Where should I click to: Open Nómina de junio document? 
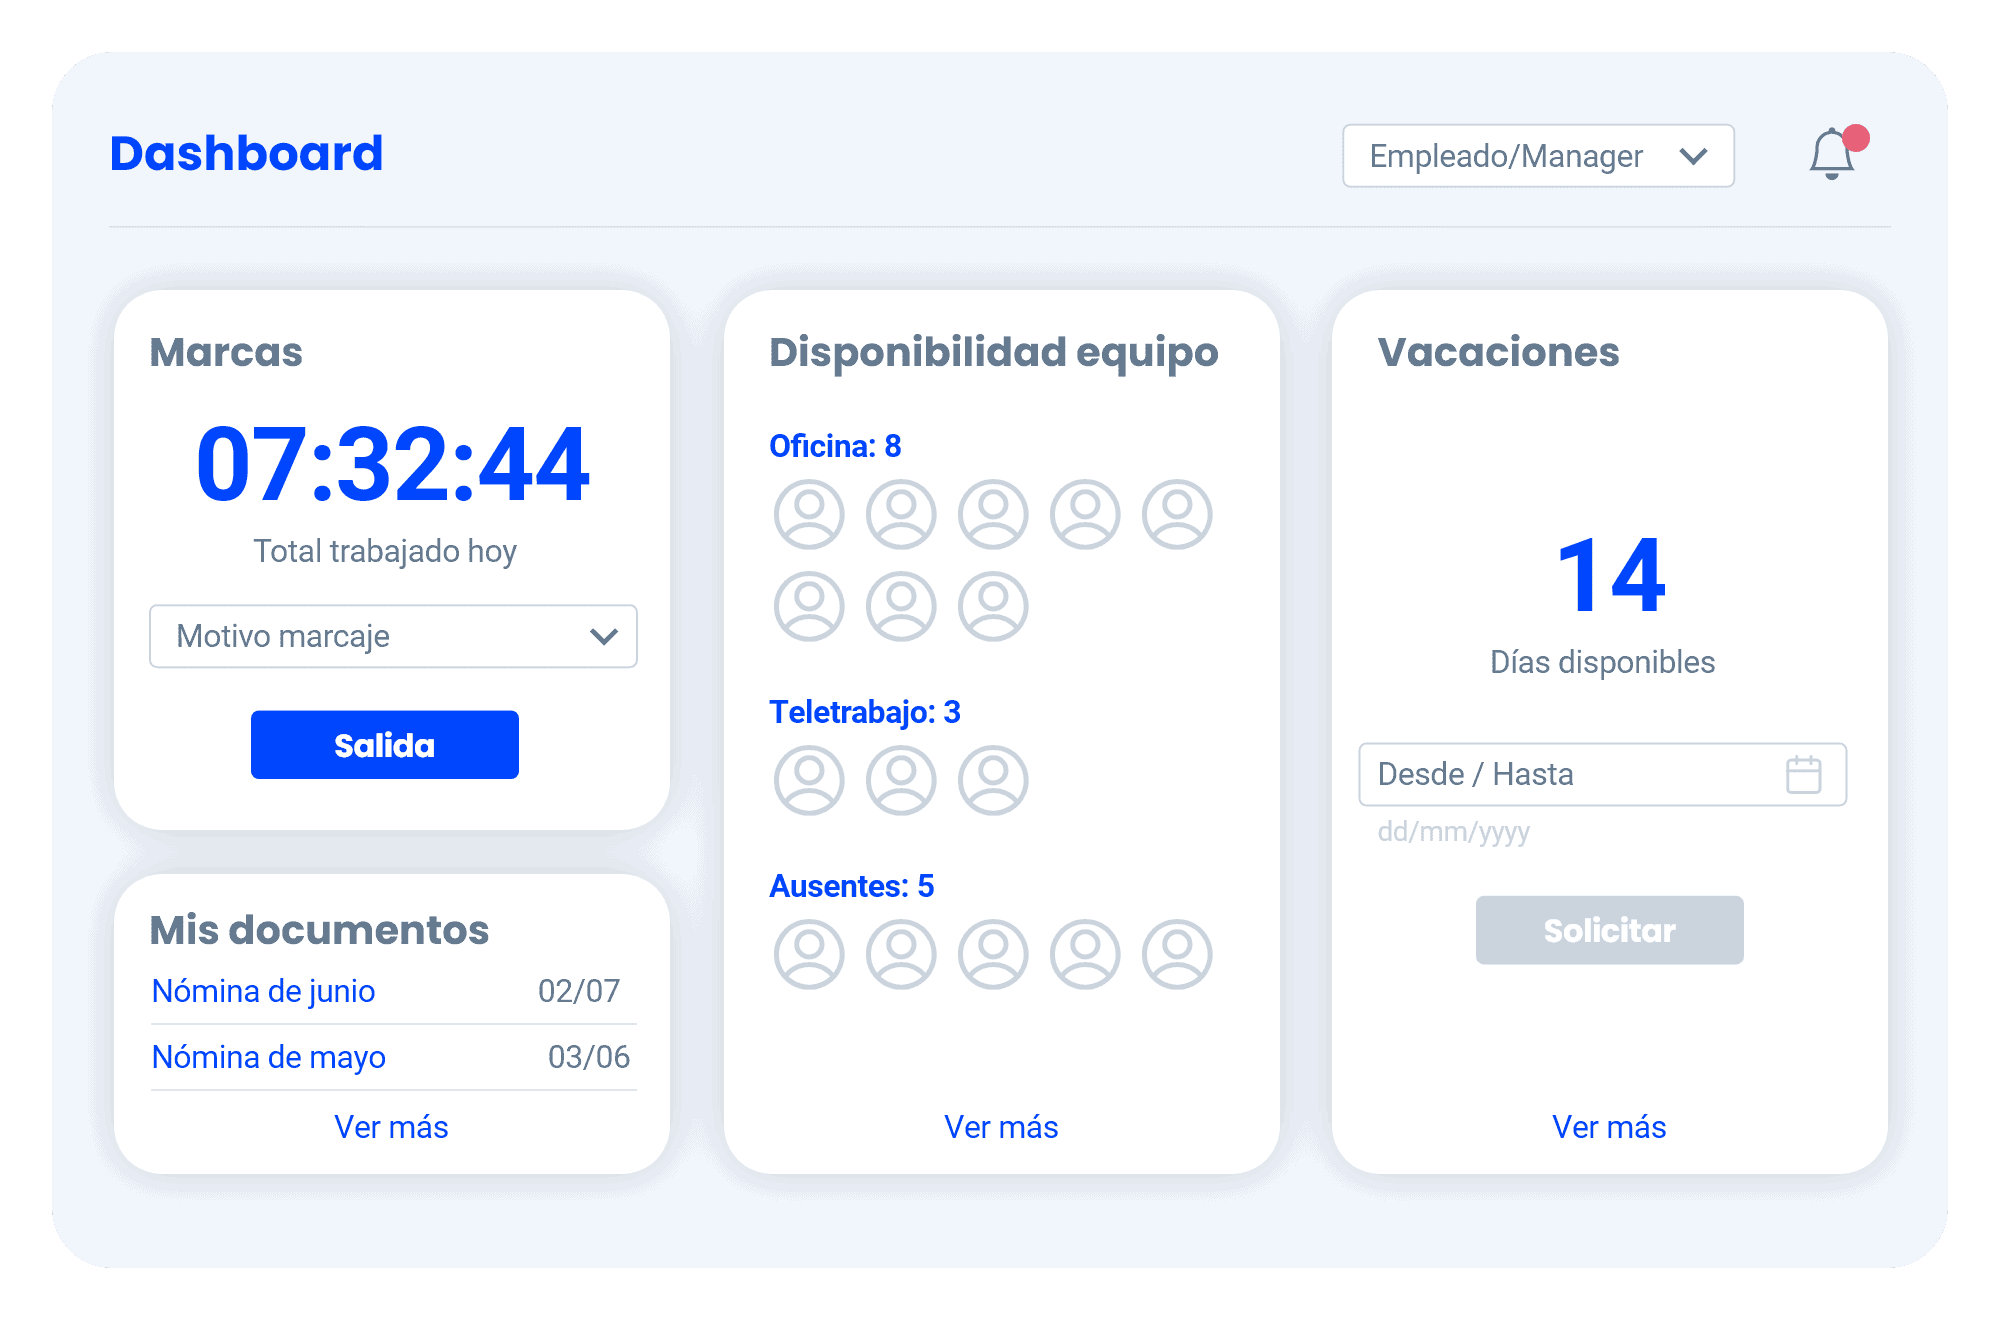tap(263, 992)
